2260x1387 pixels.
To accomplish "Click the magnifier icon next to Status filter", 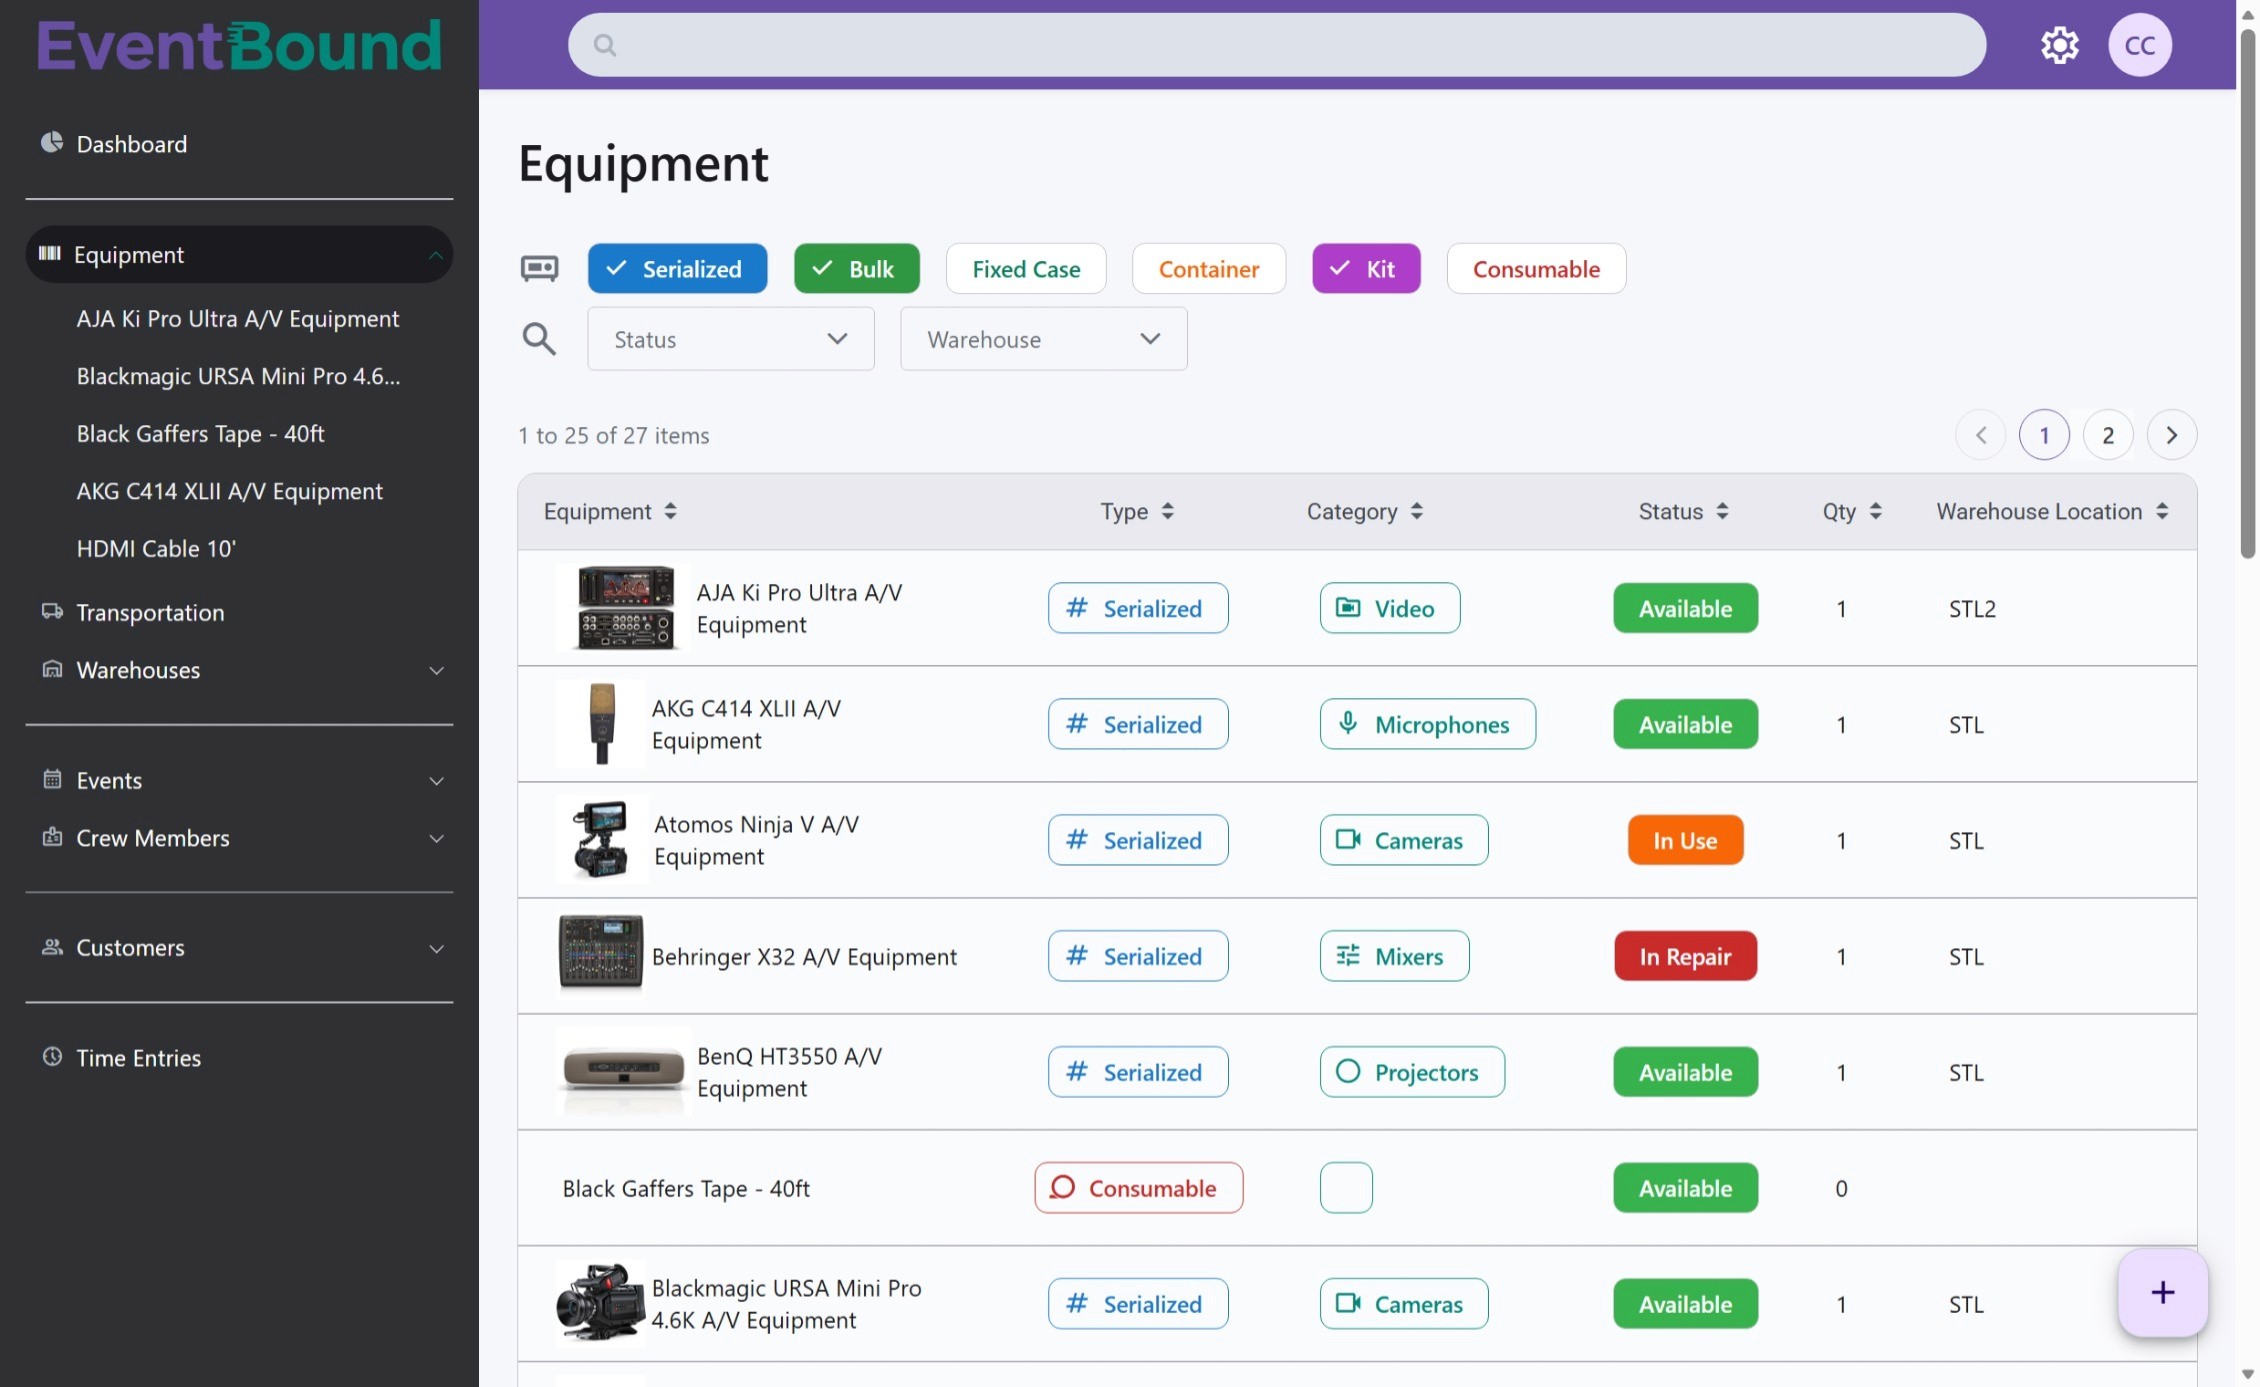I will (x=539, y=339).
